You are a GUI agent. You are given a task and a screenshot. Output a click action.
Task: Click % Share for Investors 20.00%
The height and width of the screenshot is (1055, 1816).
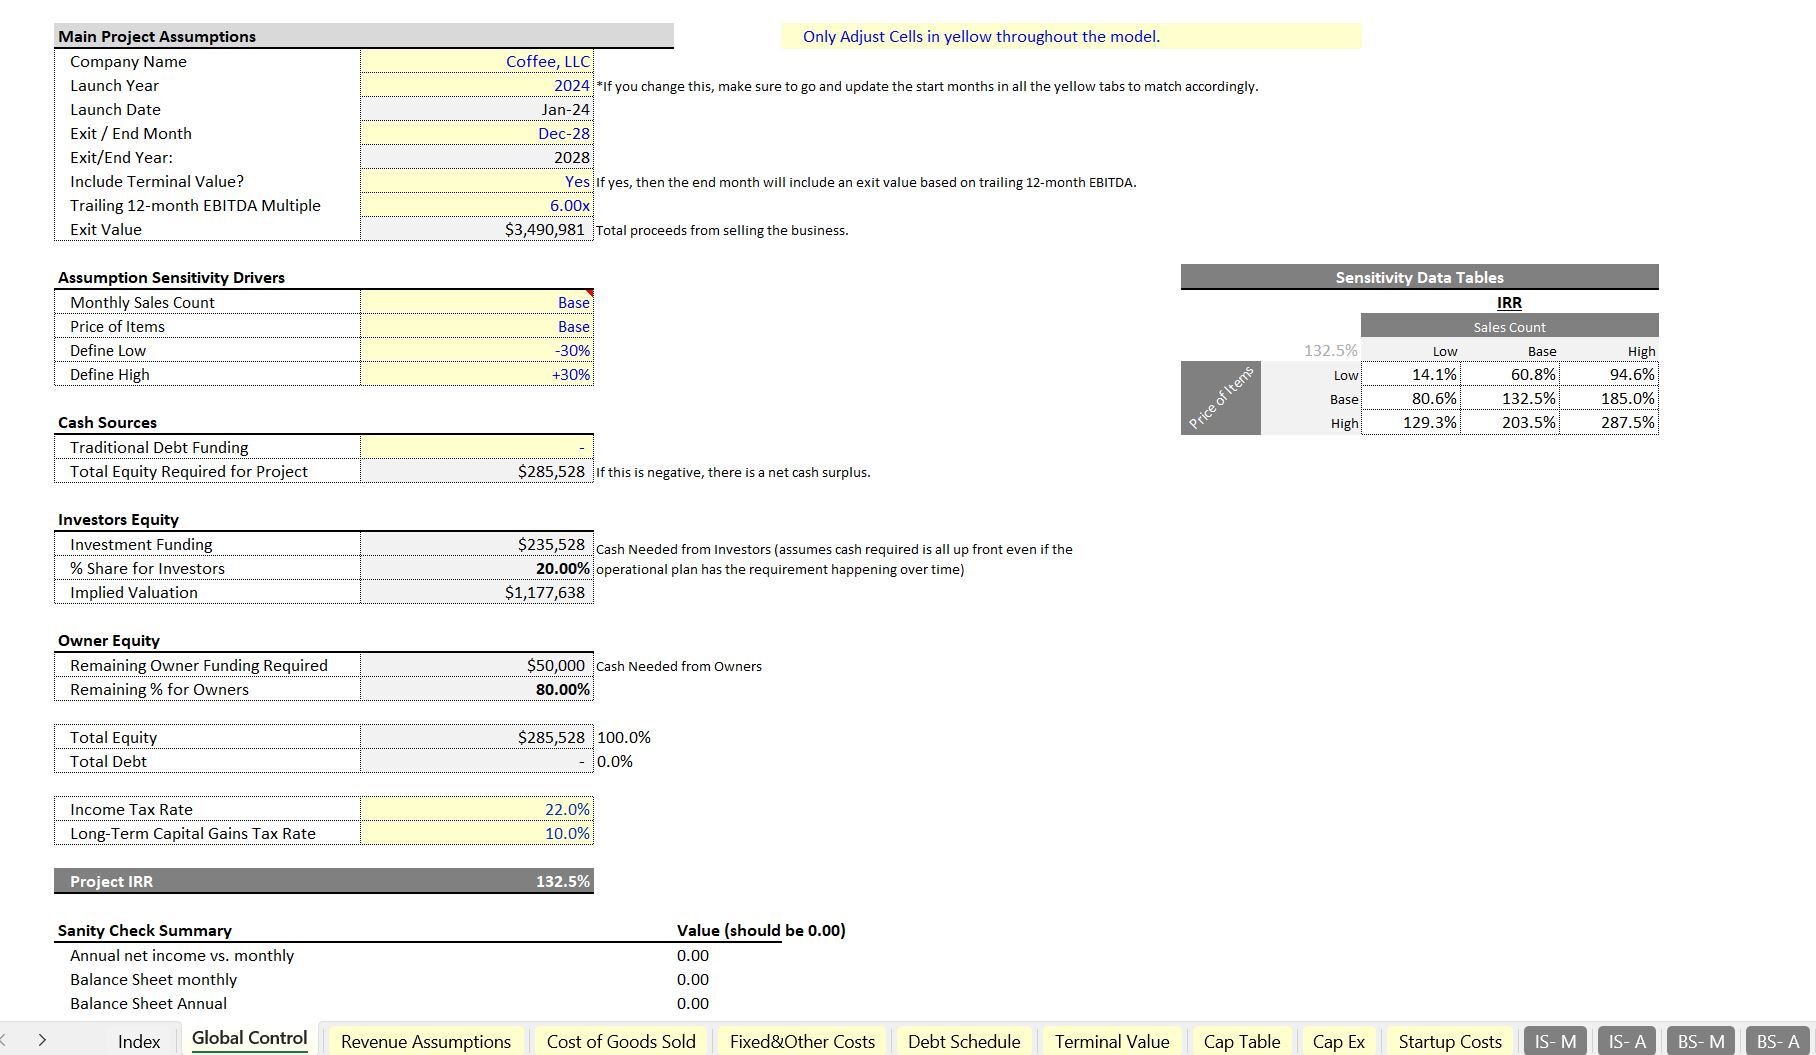pos(476,568)
